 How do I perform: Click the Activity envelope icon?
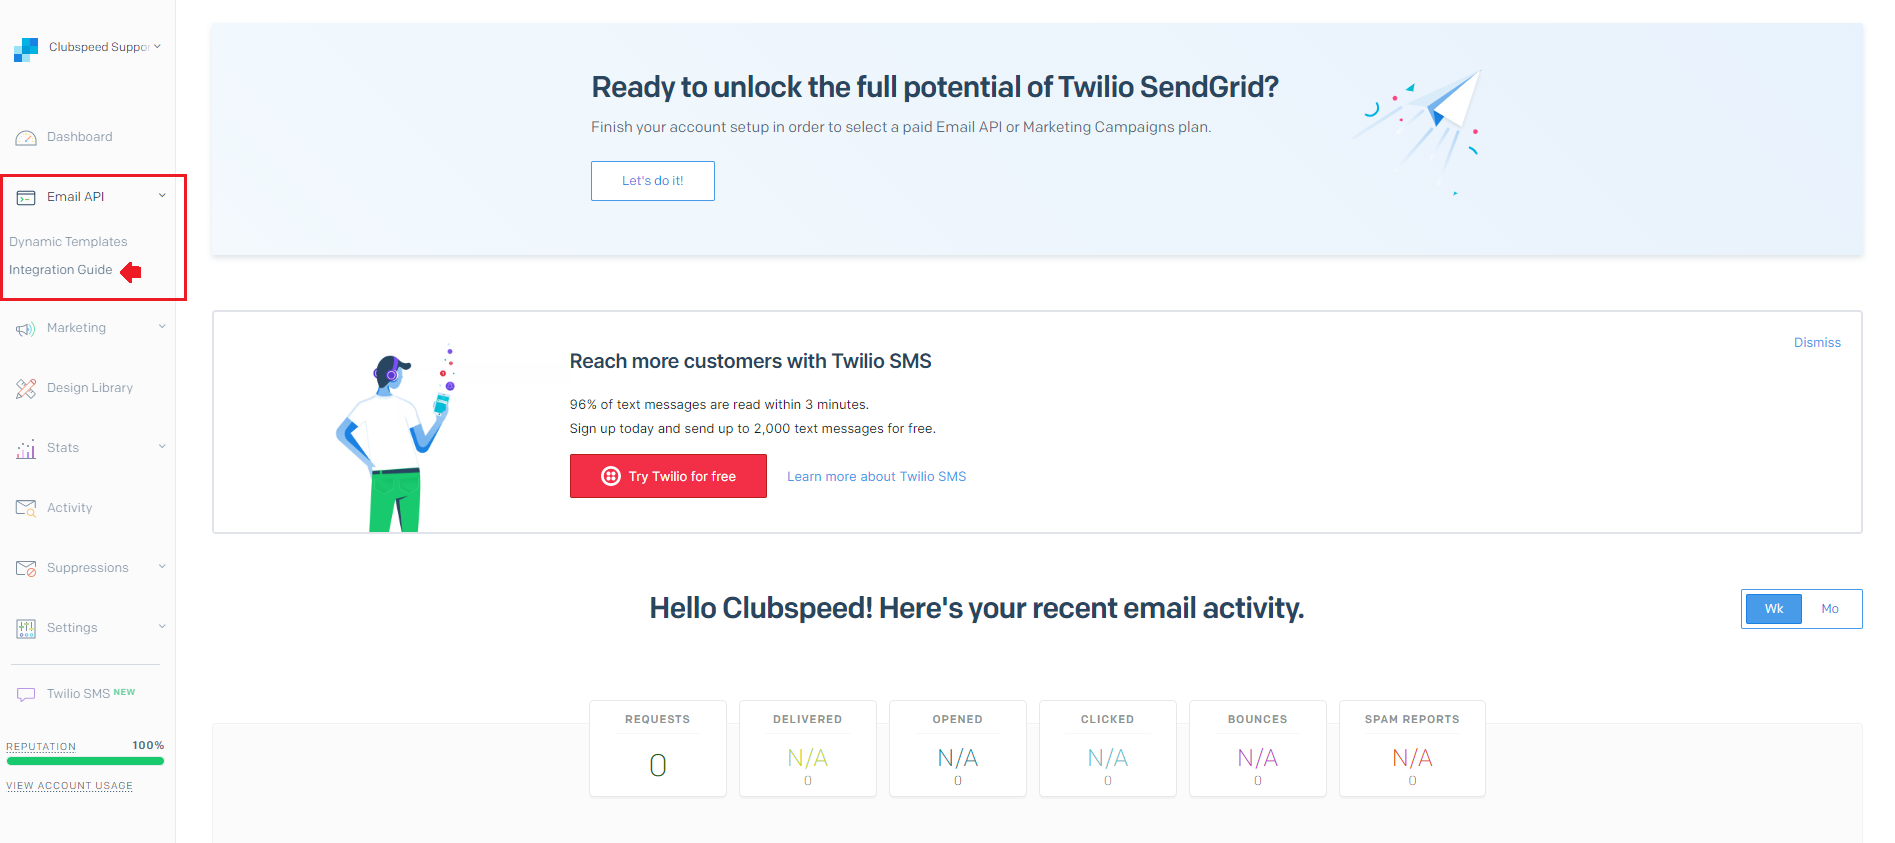click(x=26, y=508)
